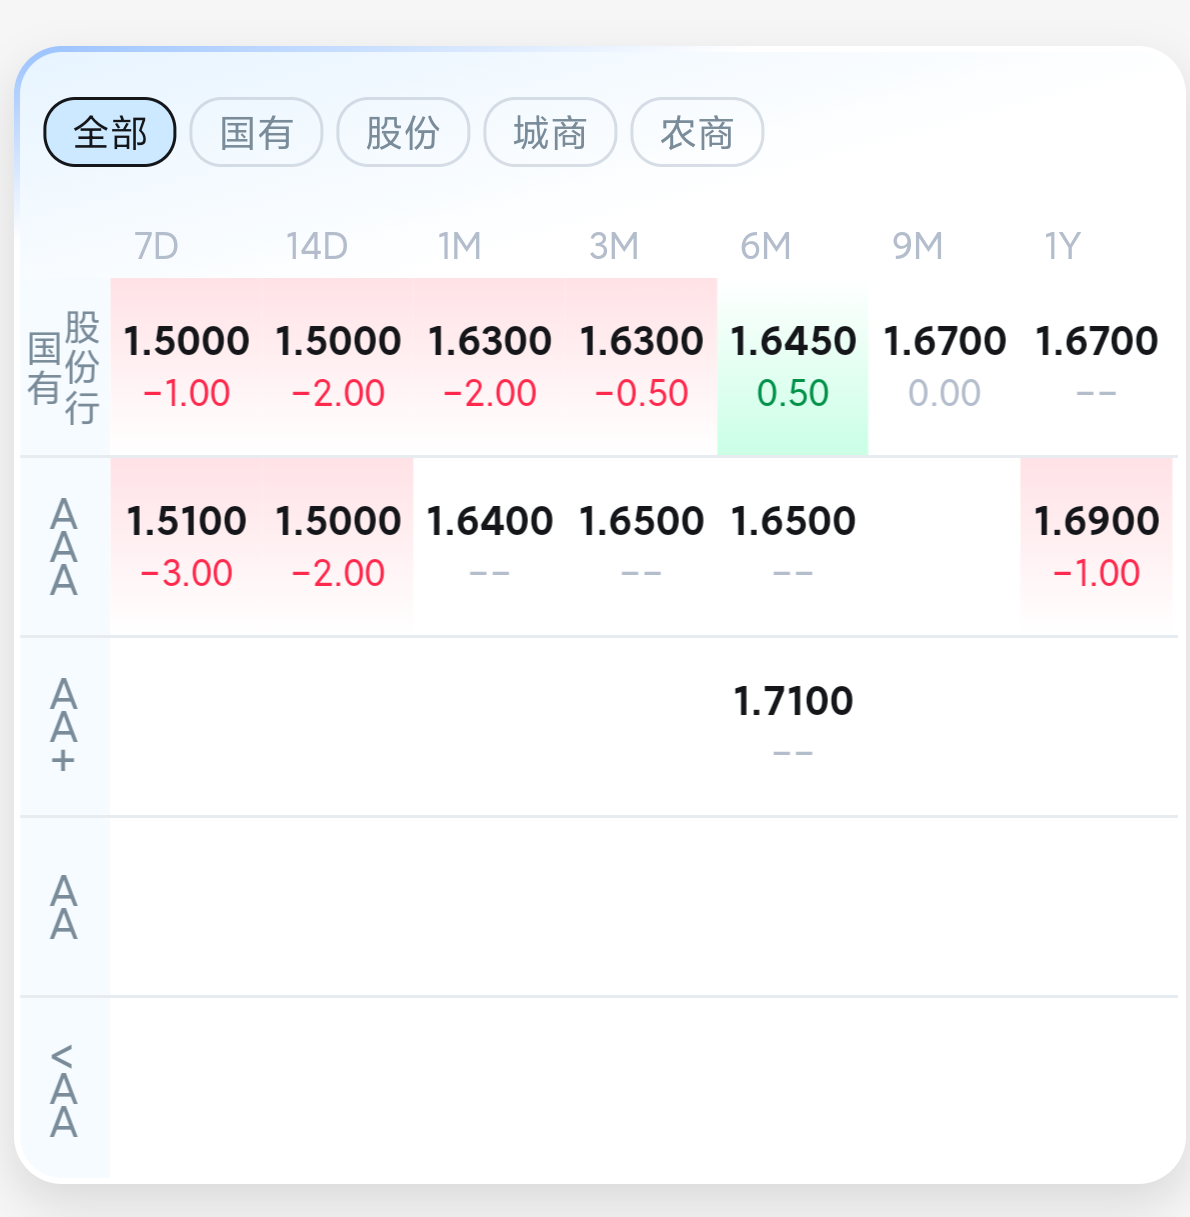Open the AAA 1Y 1.6900 cell

point(1096,547)
